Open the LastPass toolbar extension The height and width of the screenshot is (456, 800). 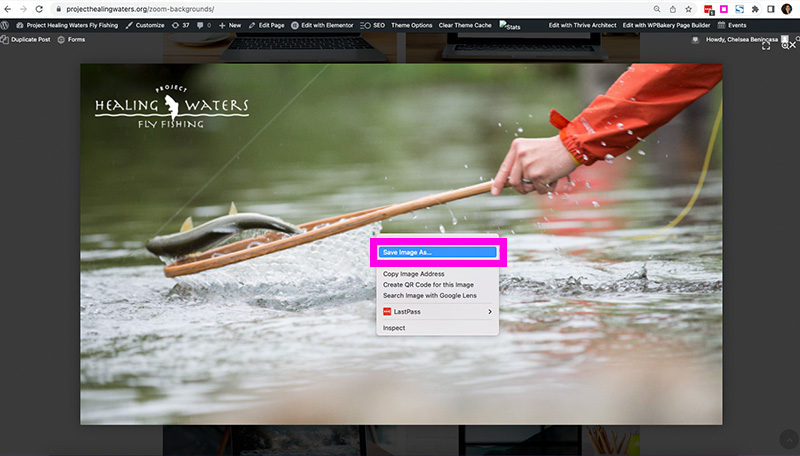709,9
